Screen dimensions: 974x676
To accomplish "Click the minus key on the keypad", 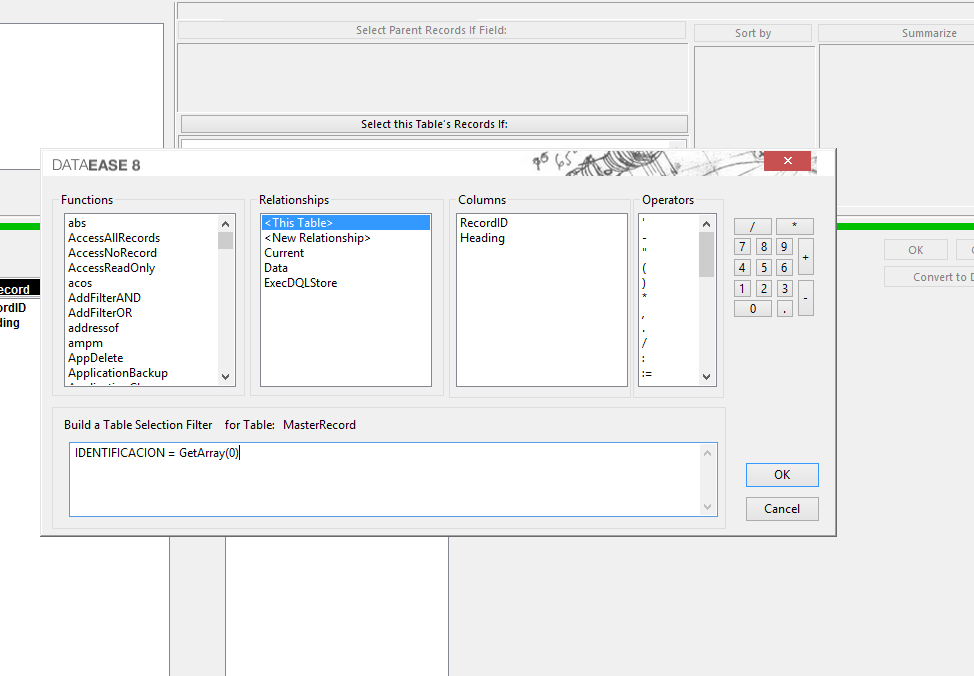I will point(806,298).
